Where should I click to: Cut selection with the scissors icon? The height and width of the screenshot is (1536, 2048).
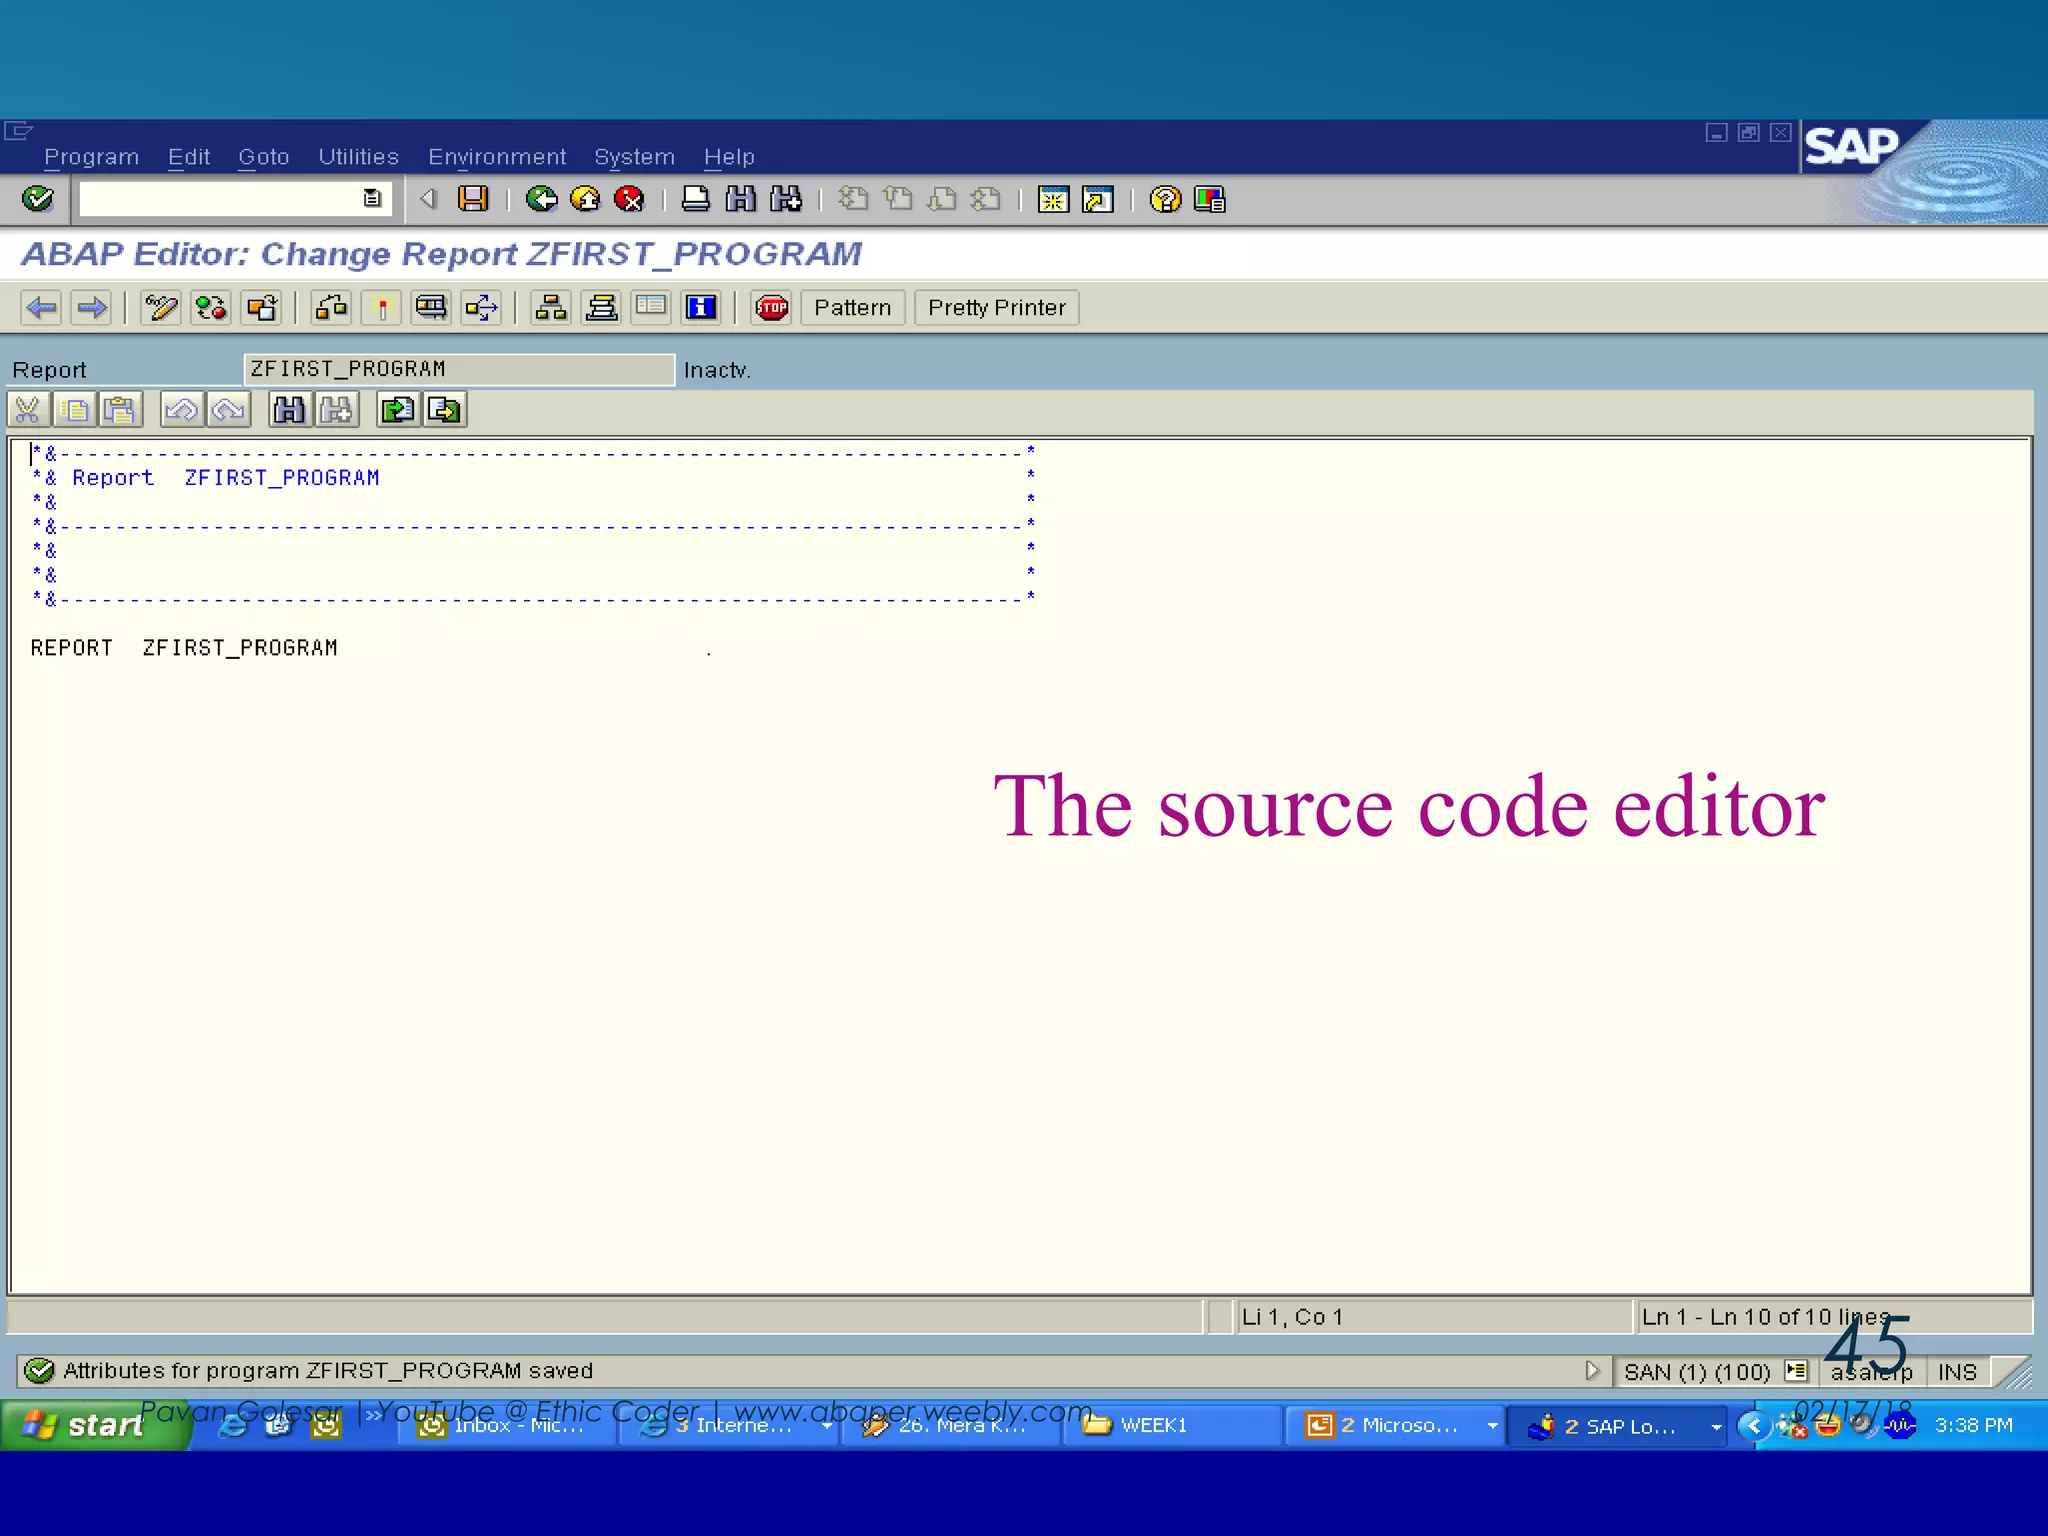(x=28, y=410)
